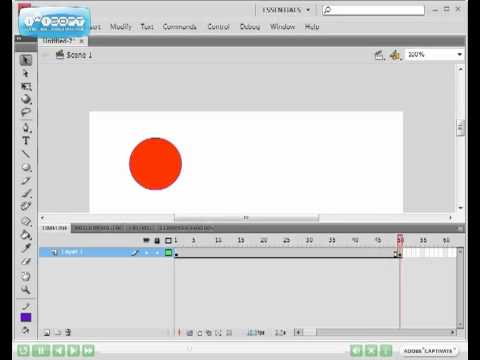Select the keyframe at frame 1
480x360 pixels.
[x=176, y=253]
